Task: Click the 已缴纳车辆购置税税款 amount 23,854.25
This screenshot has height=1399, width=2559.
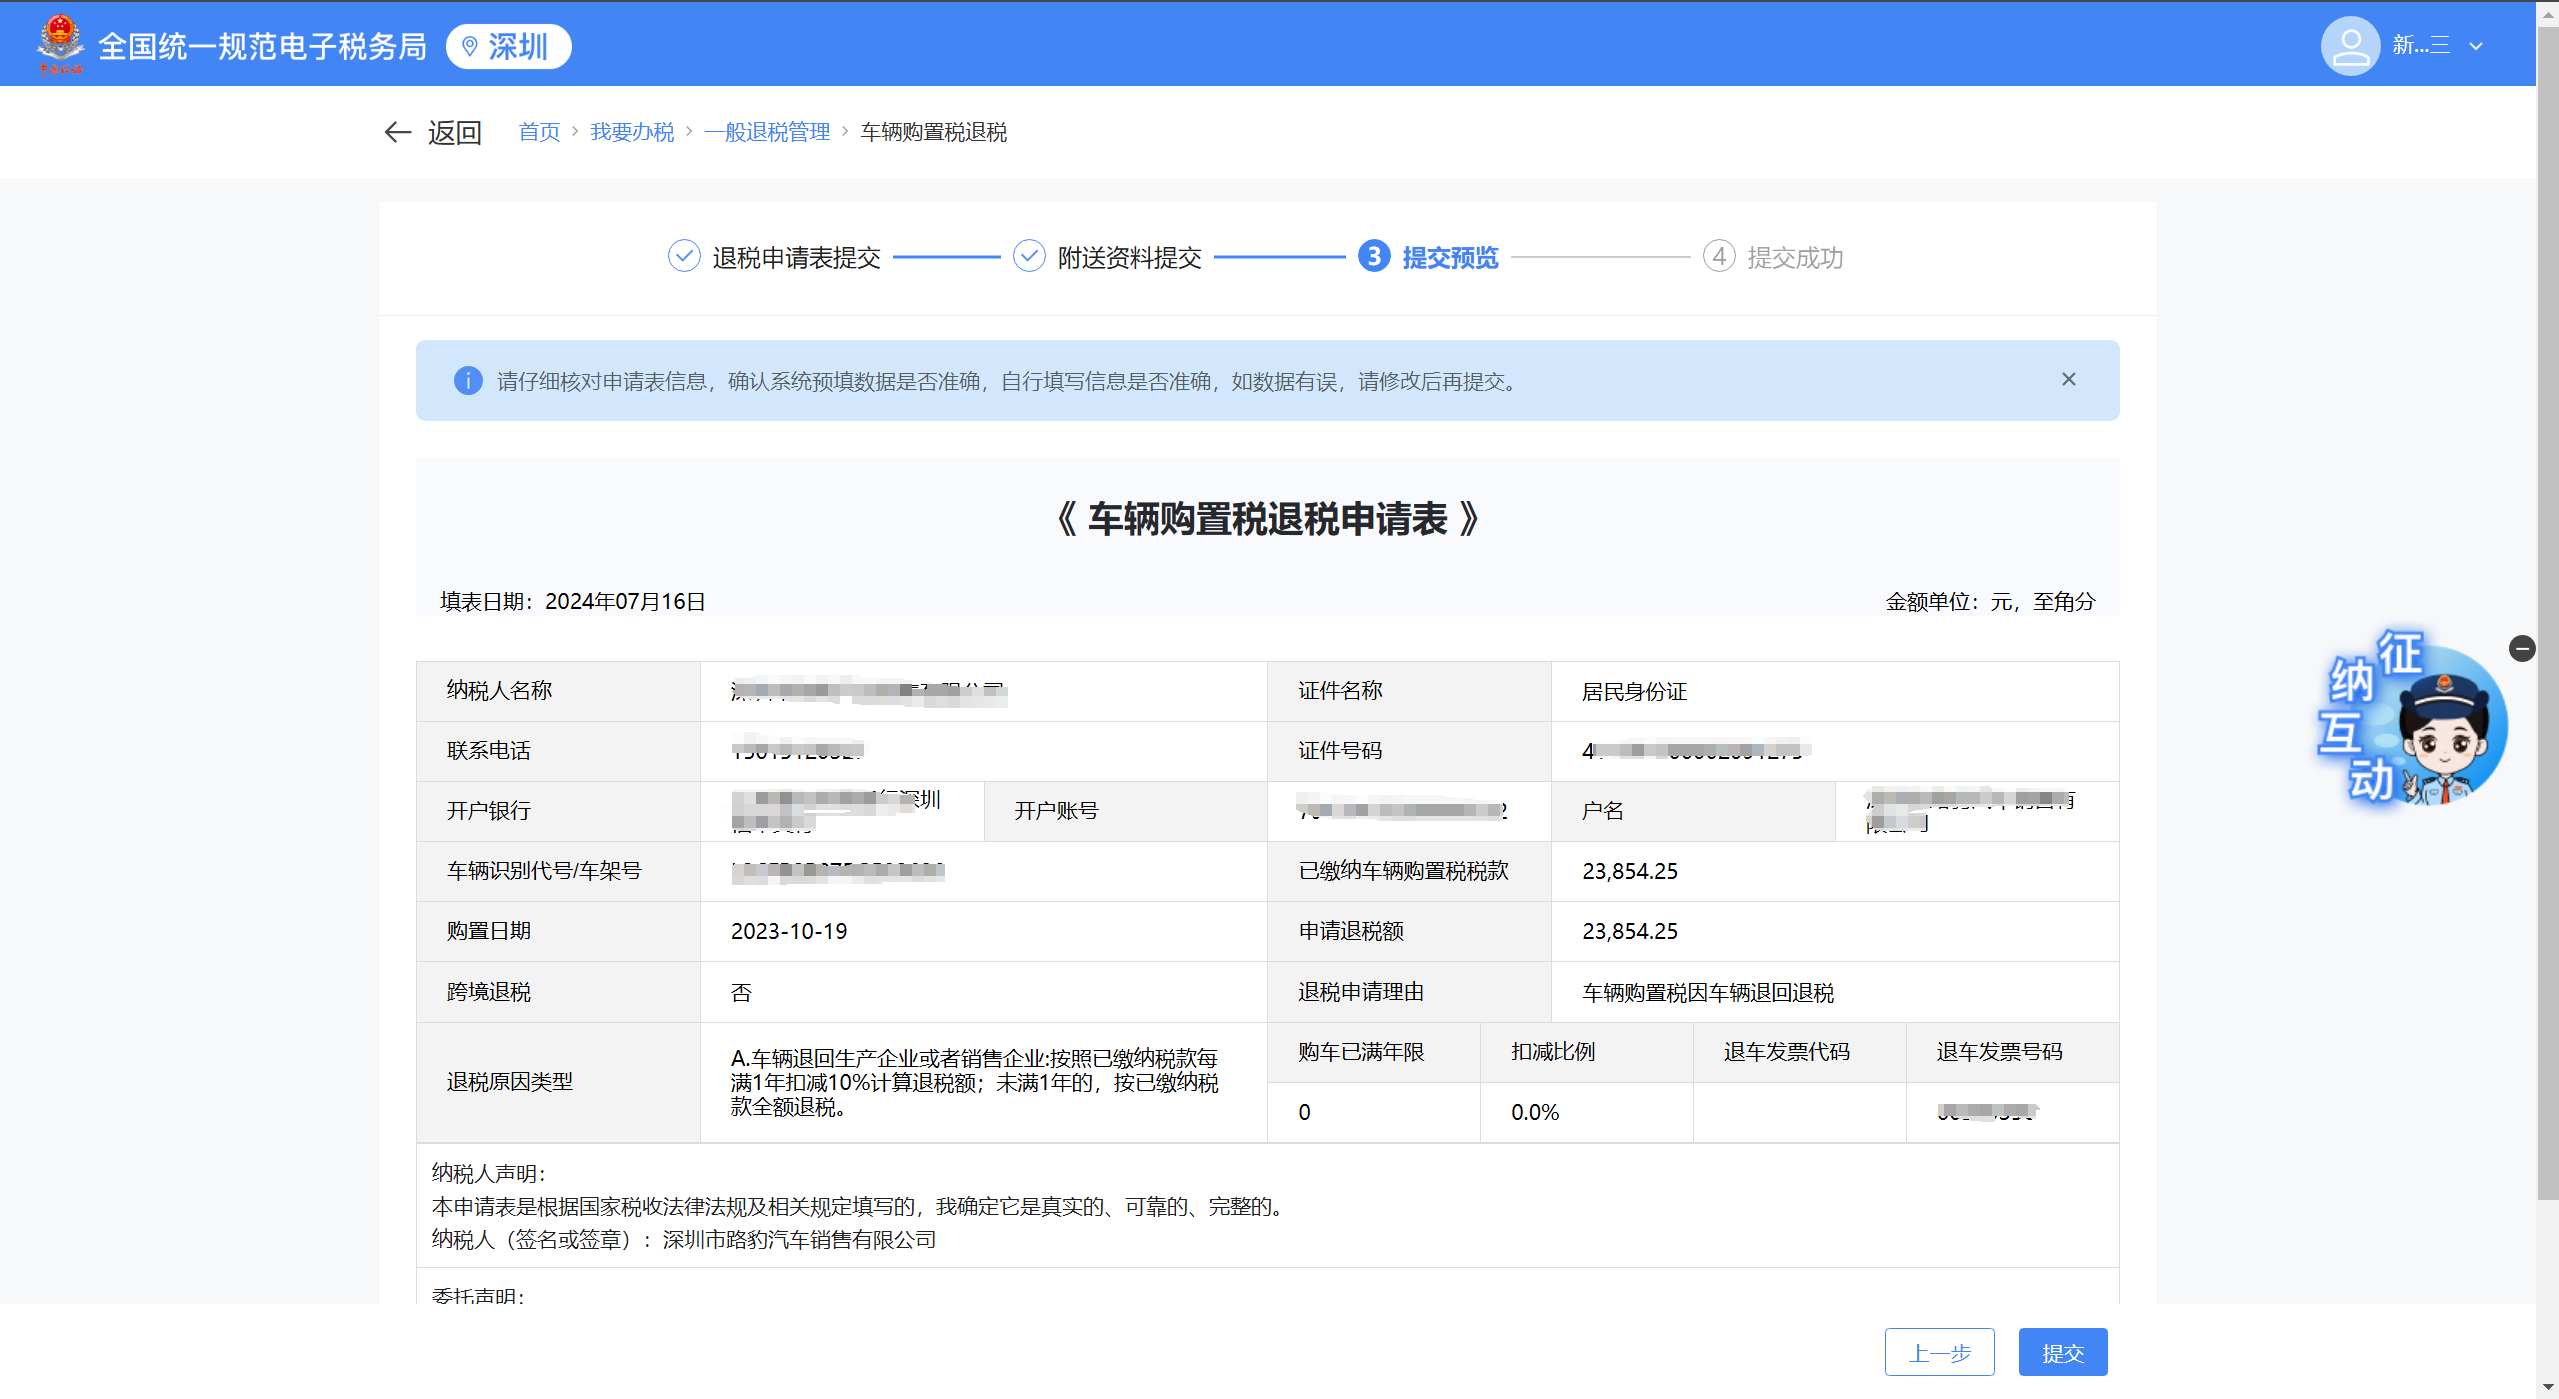Action: [1630, 871]
